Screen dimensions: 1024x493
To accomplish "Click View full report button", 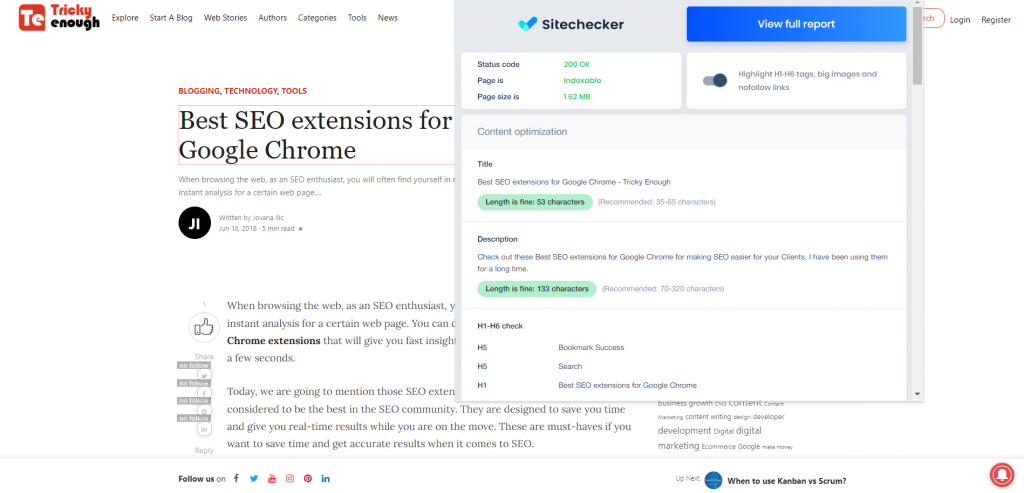I will [x=796, y=24].
